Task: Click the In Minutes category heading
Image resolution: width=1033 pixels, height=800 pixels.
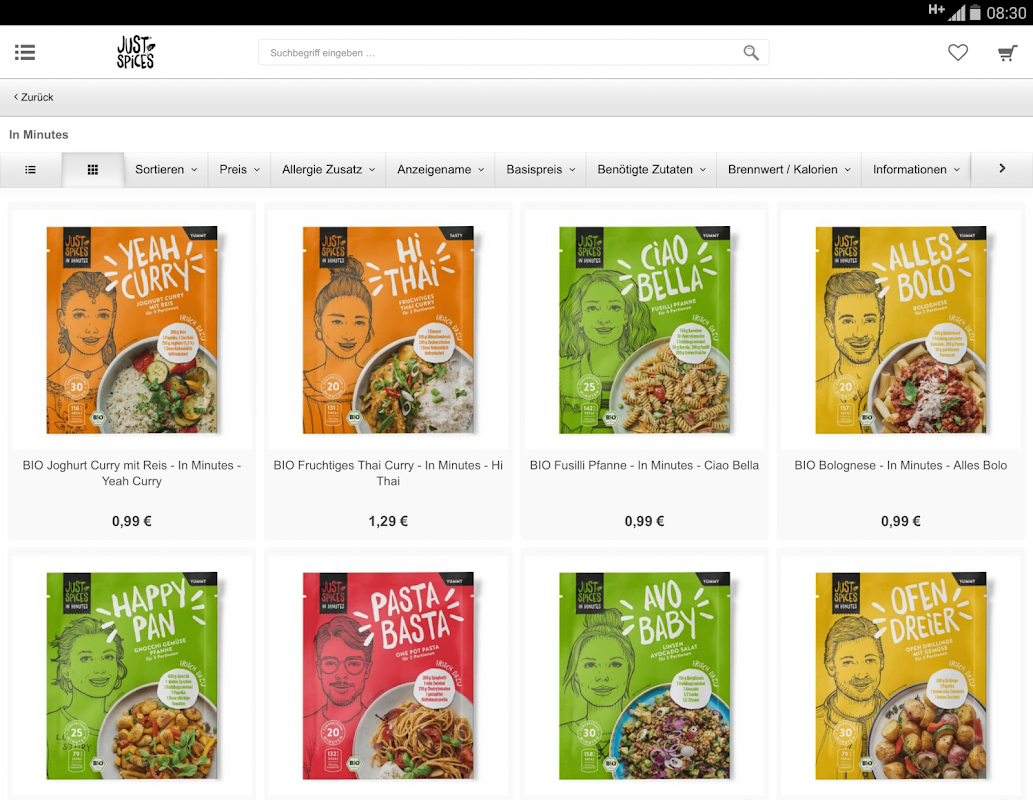Action: (39, 134)
